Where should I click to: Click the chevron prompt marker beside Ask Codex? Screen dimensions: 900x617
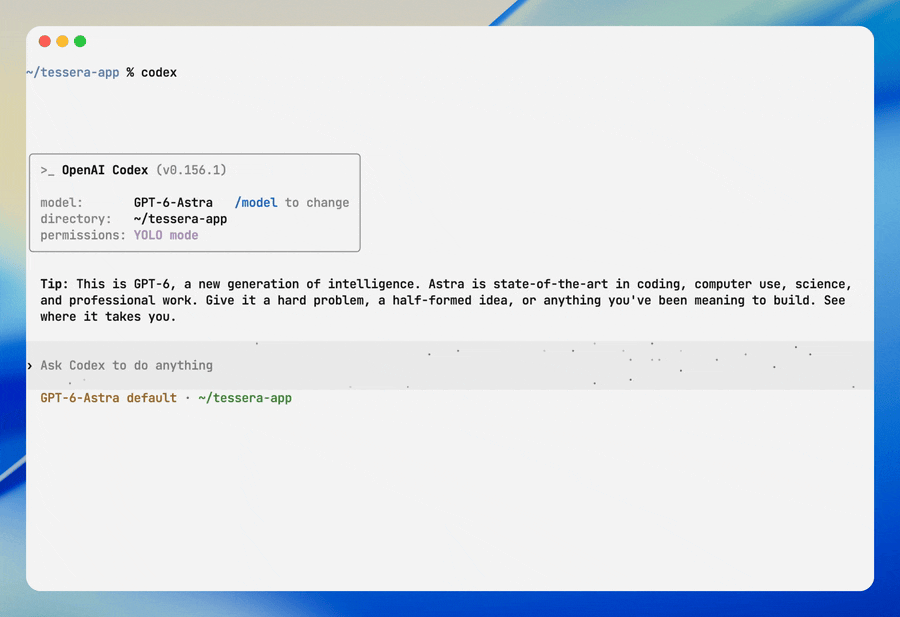pos(30,366)
